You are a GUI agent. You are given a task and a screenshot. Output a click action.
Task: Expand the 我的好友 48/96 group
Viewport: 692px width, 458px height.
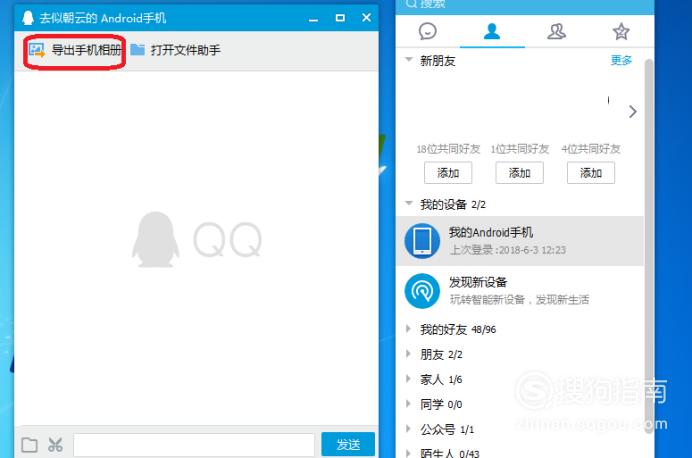[408, 329]
